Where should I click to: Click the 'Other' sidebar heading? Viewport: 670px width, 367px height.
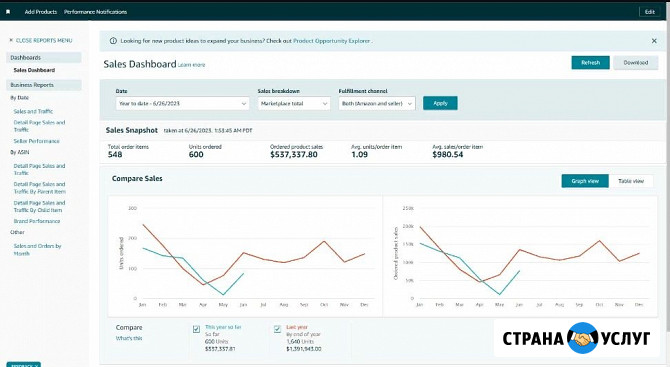coord(18,232)
